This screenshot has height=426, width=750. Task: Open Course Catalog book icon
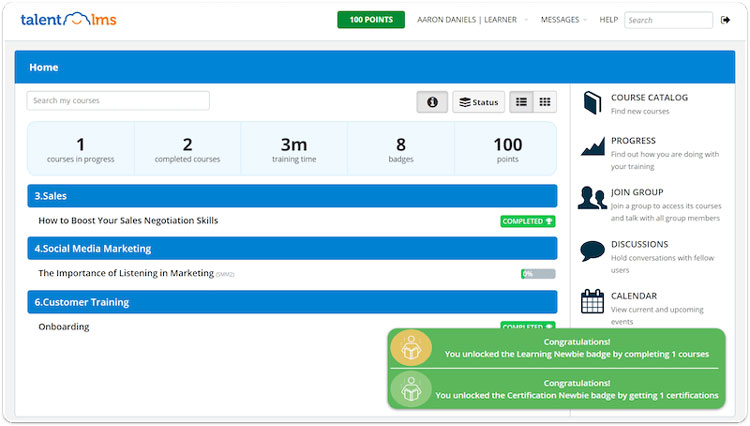click(x=592, y=103)
